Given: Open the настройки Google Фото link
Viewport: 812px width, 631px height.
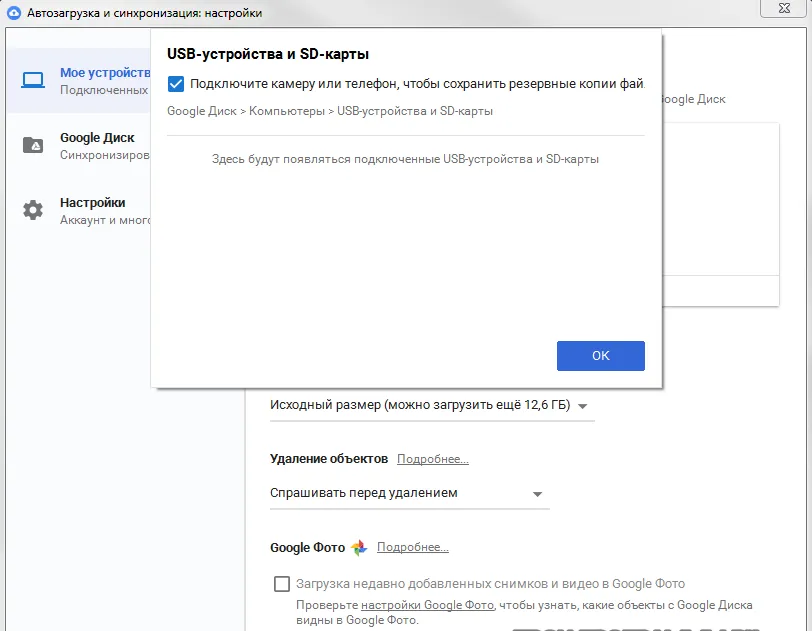Looking at the screenshot, I should [x=427, y=605].
